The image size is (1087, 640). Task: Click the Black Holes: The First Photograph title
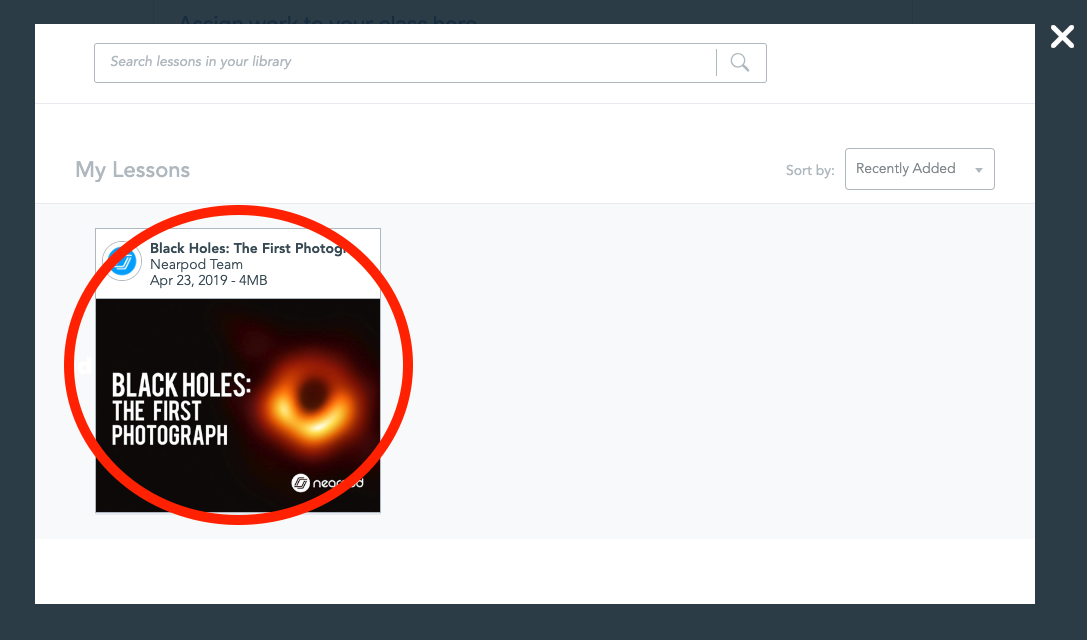246,248
